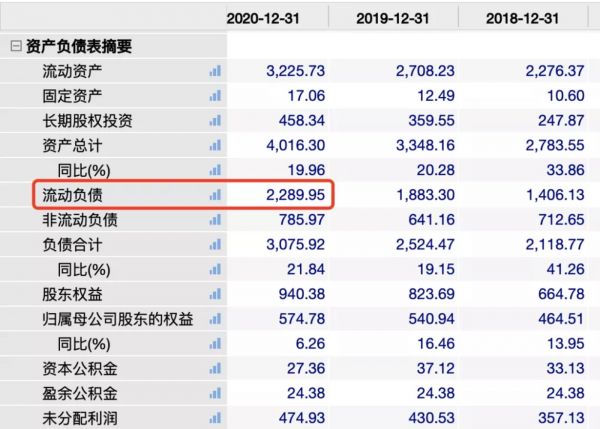600x429 pixels.
Task: View chart icon for 股东权益
Action: [214, 294]
